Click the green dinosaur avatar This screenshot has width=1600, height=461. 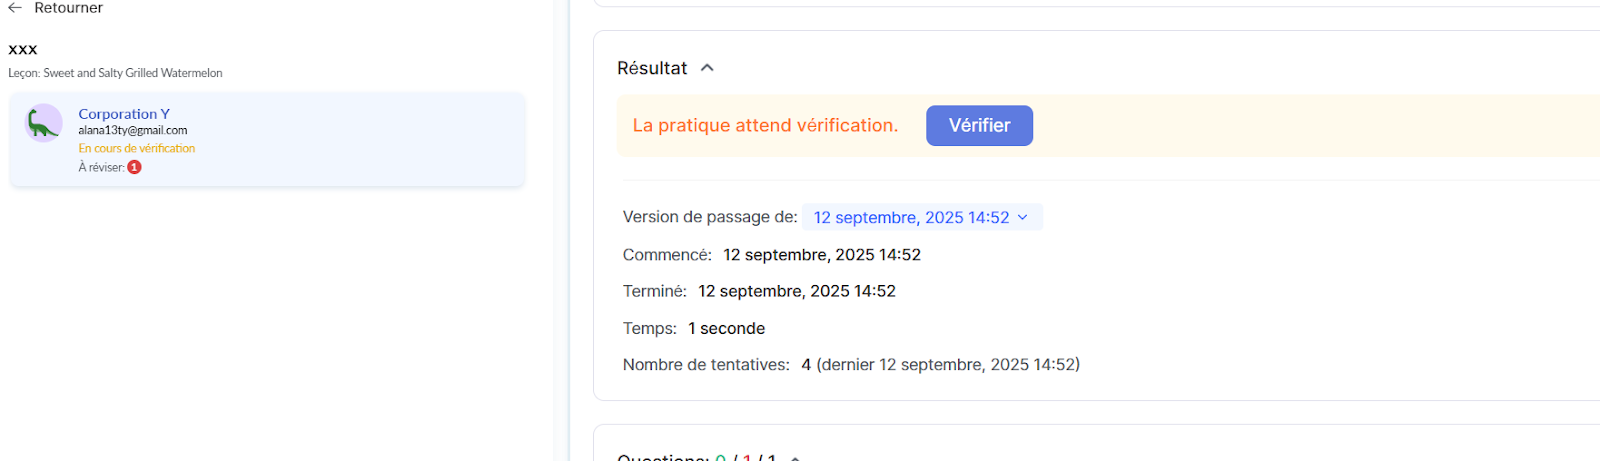point(43,123)
